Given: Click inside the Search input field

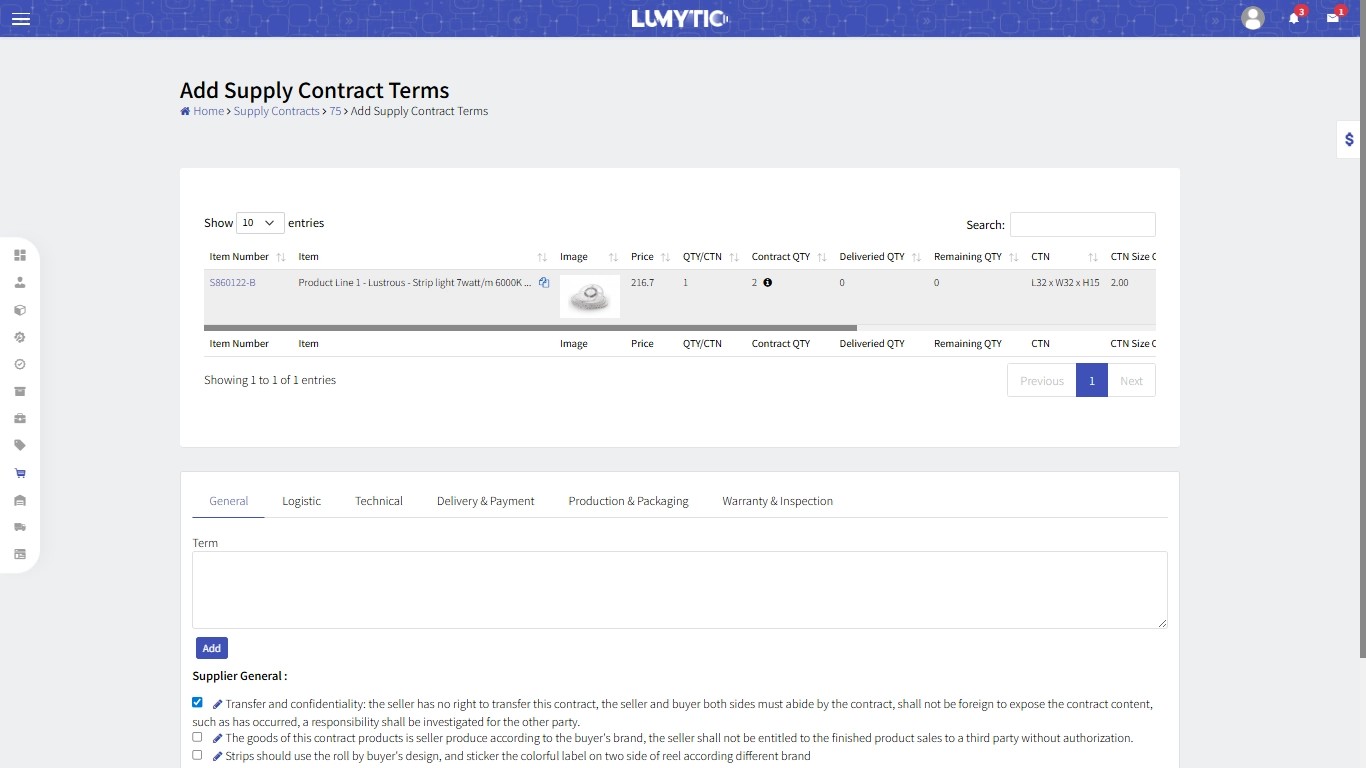Looking at the screenshot, I should click(x=1083, y=224).
